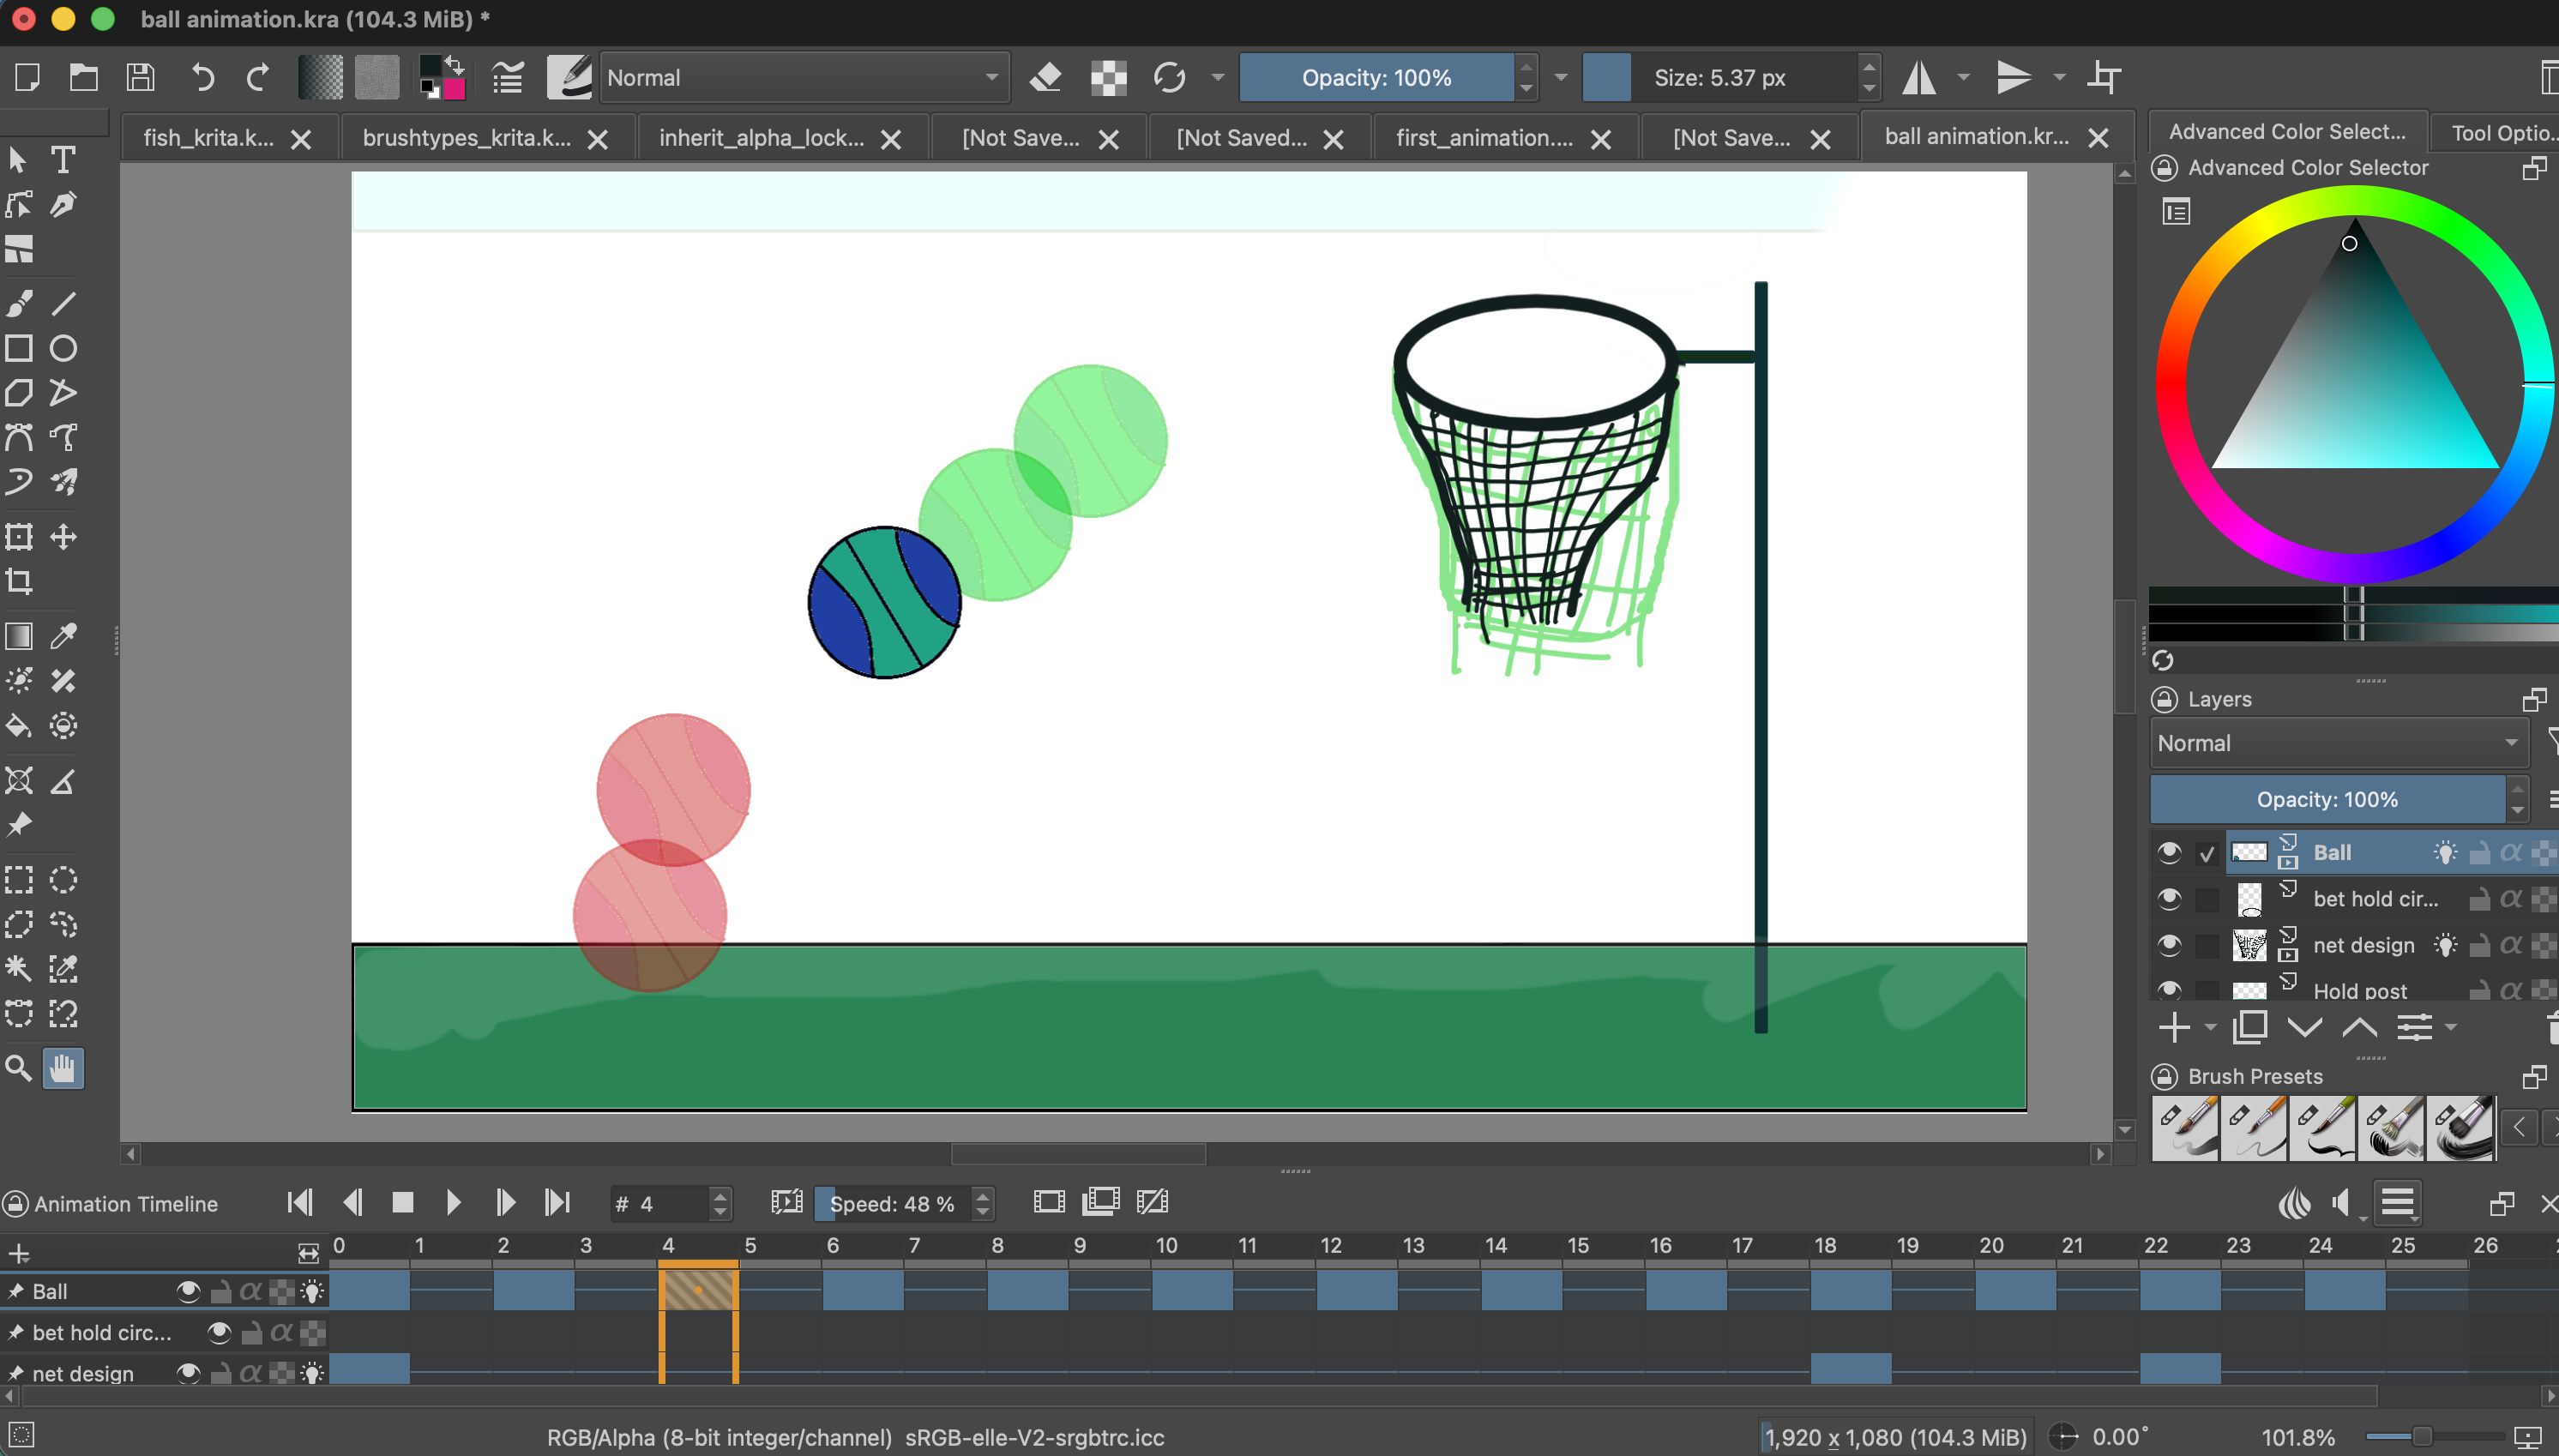Select the Pan hand tool
This screenshot has height=1456, width=2559.
(63, 1069)
